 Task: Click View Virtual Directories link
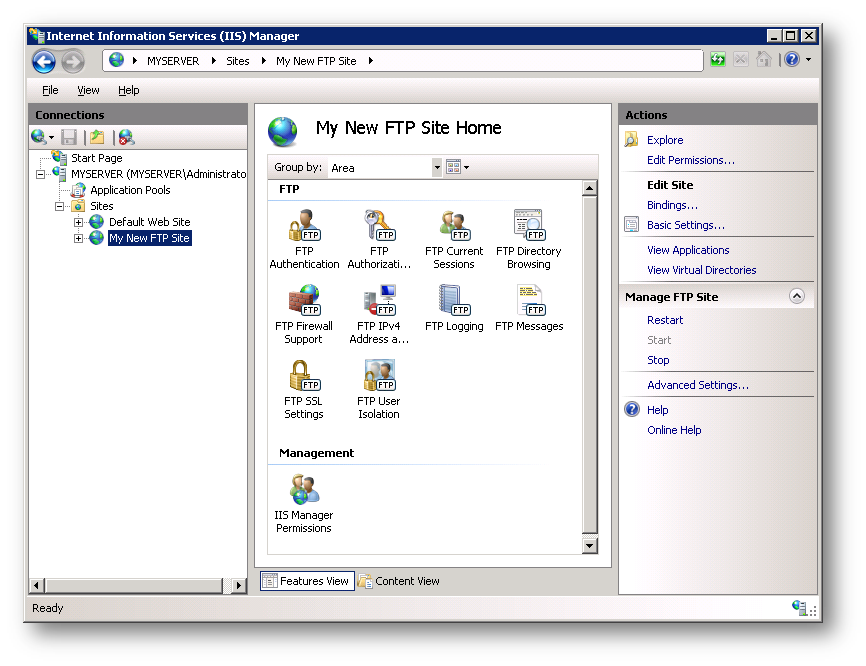(x=701, y=270)
